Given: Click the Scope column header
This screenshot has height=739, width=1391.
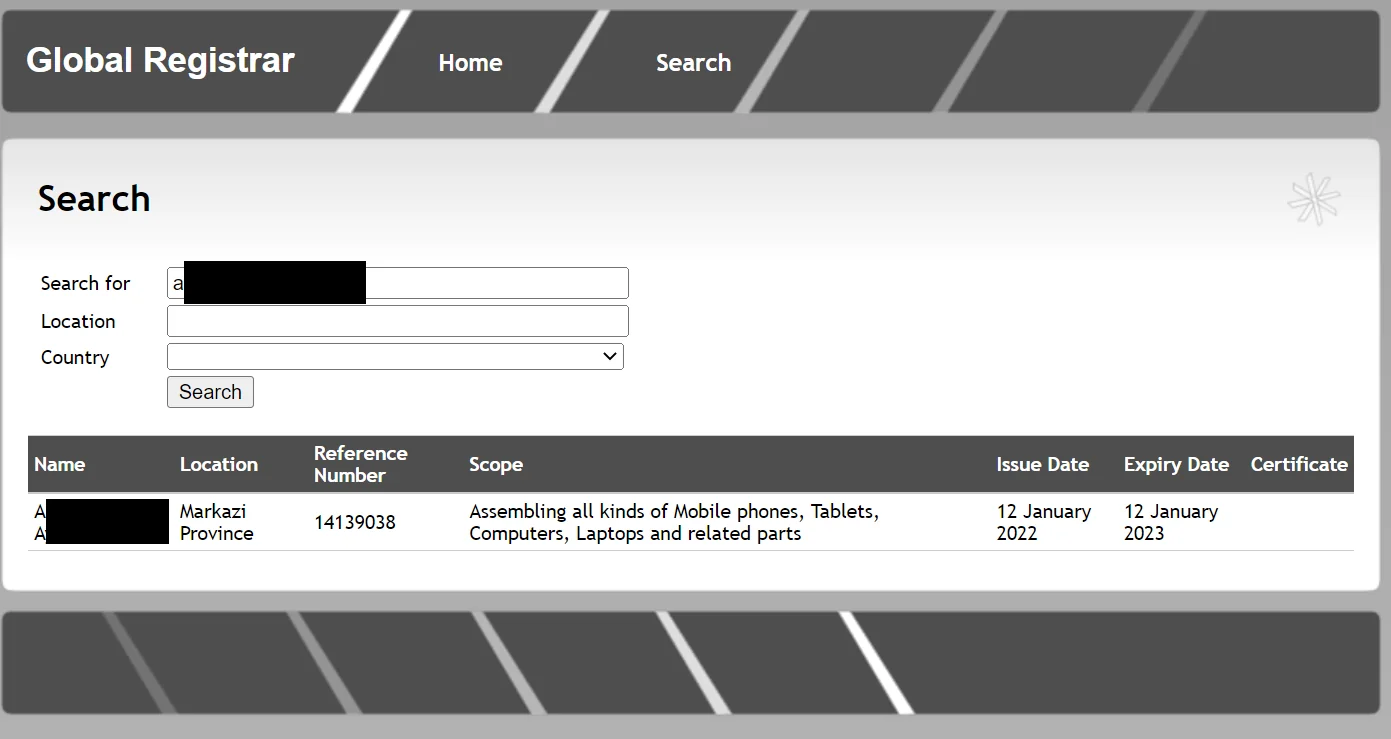Looking at the screenshot, I should 496,464.
